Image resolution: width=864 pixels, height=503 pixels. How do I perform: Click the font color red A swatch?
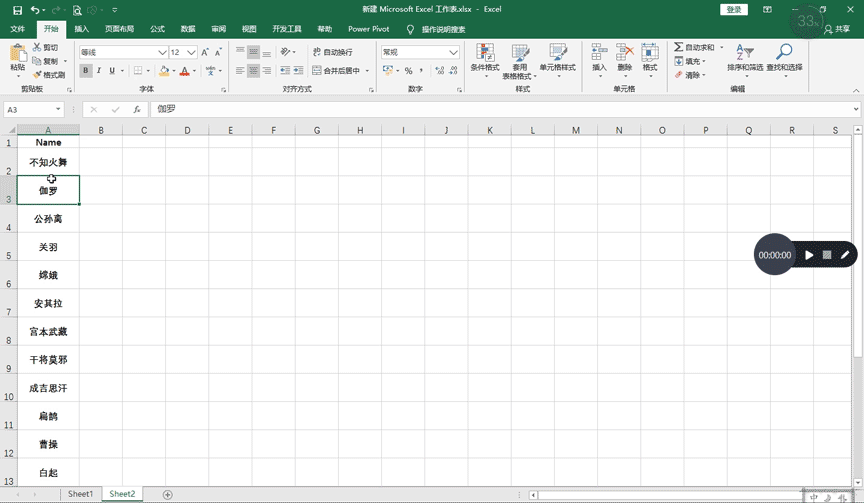pos(185,71)
